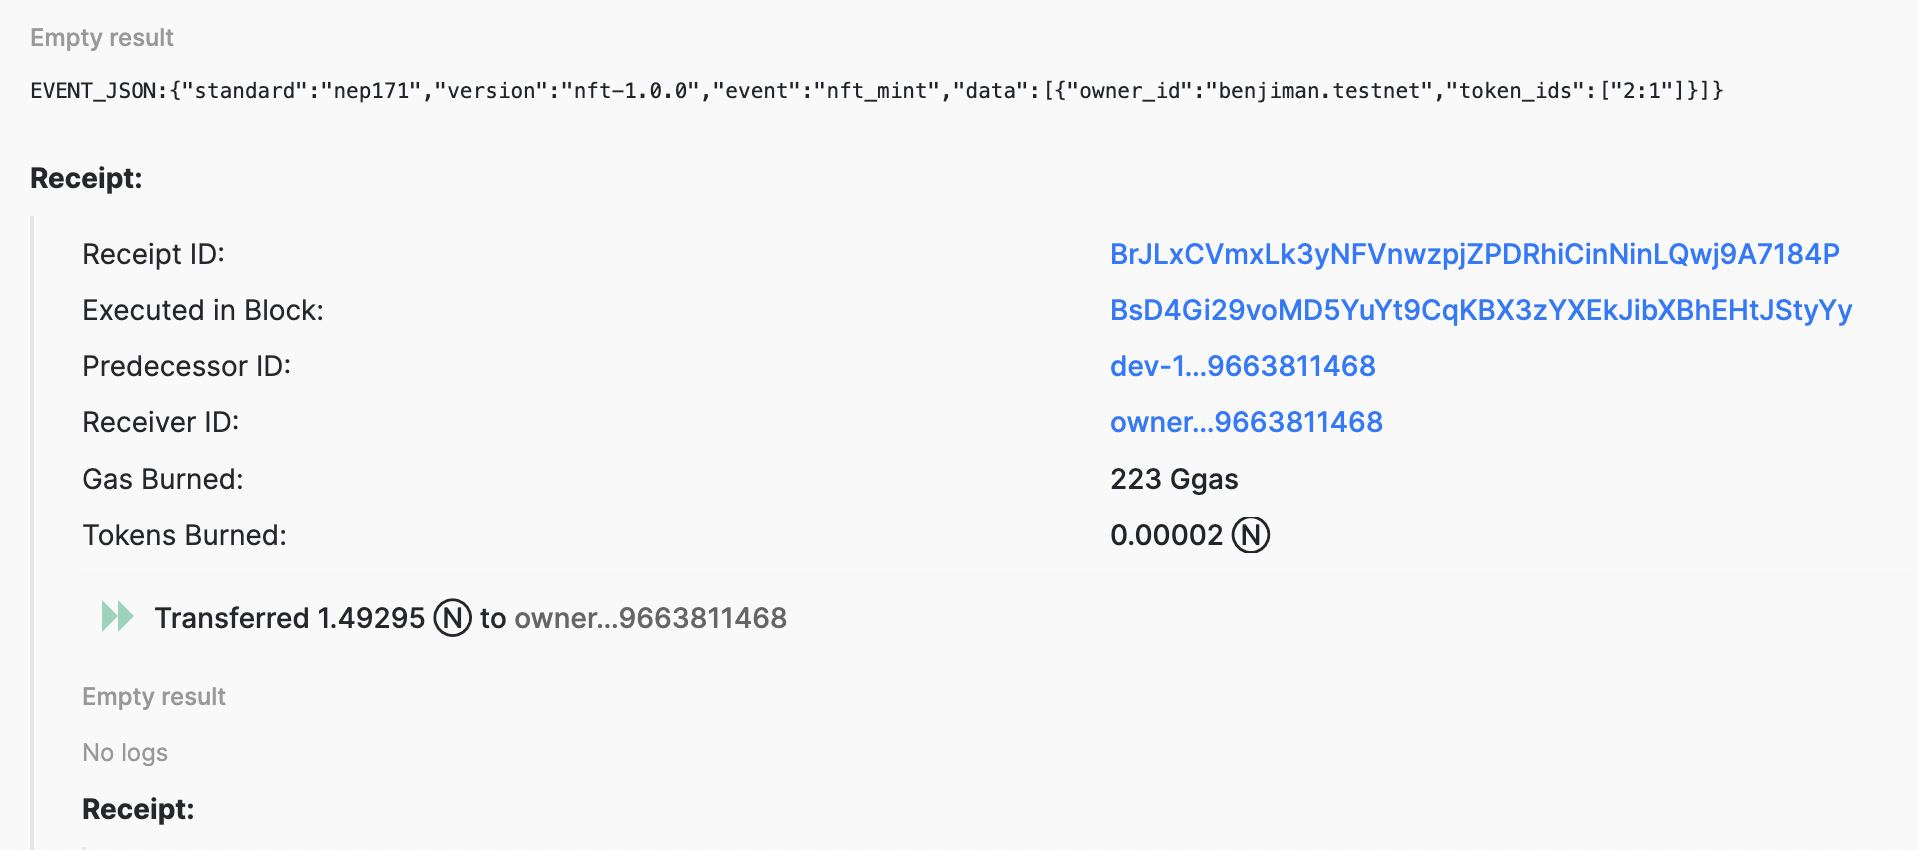Open Receiver ID owner...9663811468 link
The image size is (1918, 850).
click(x=1246, y=422)
